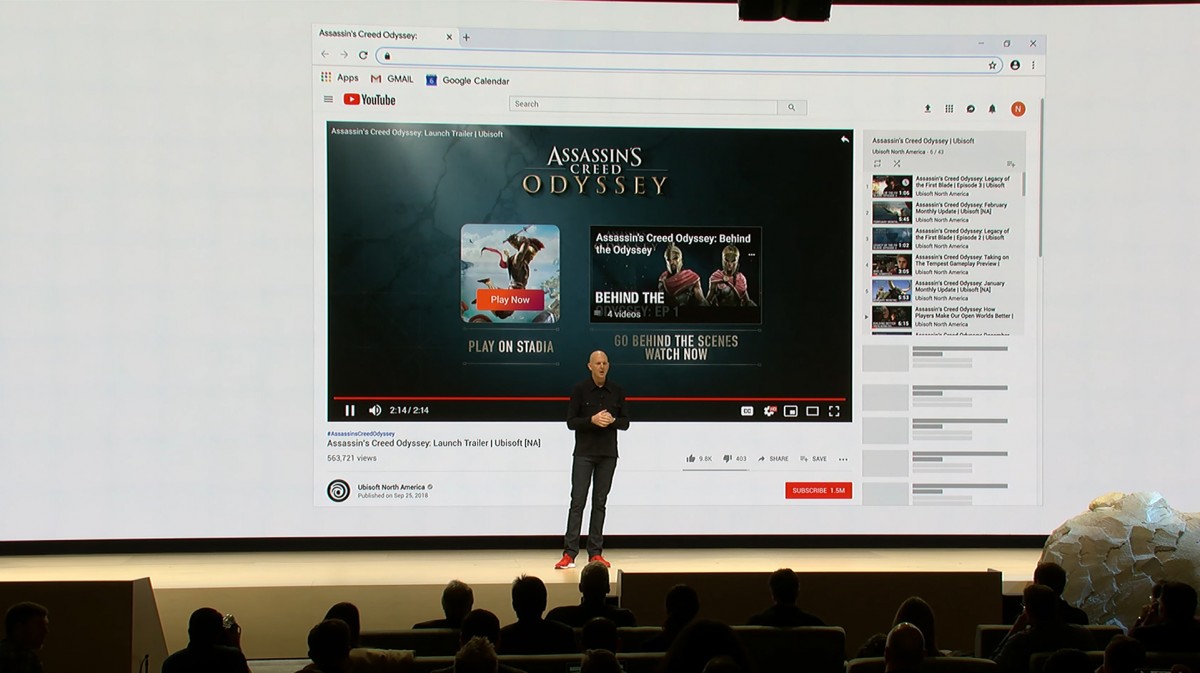
Task: Toggle closed captions on the player
Action: point(747,411)
